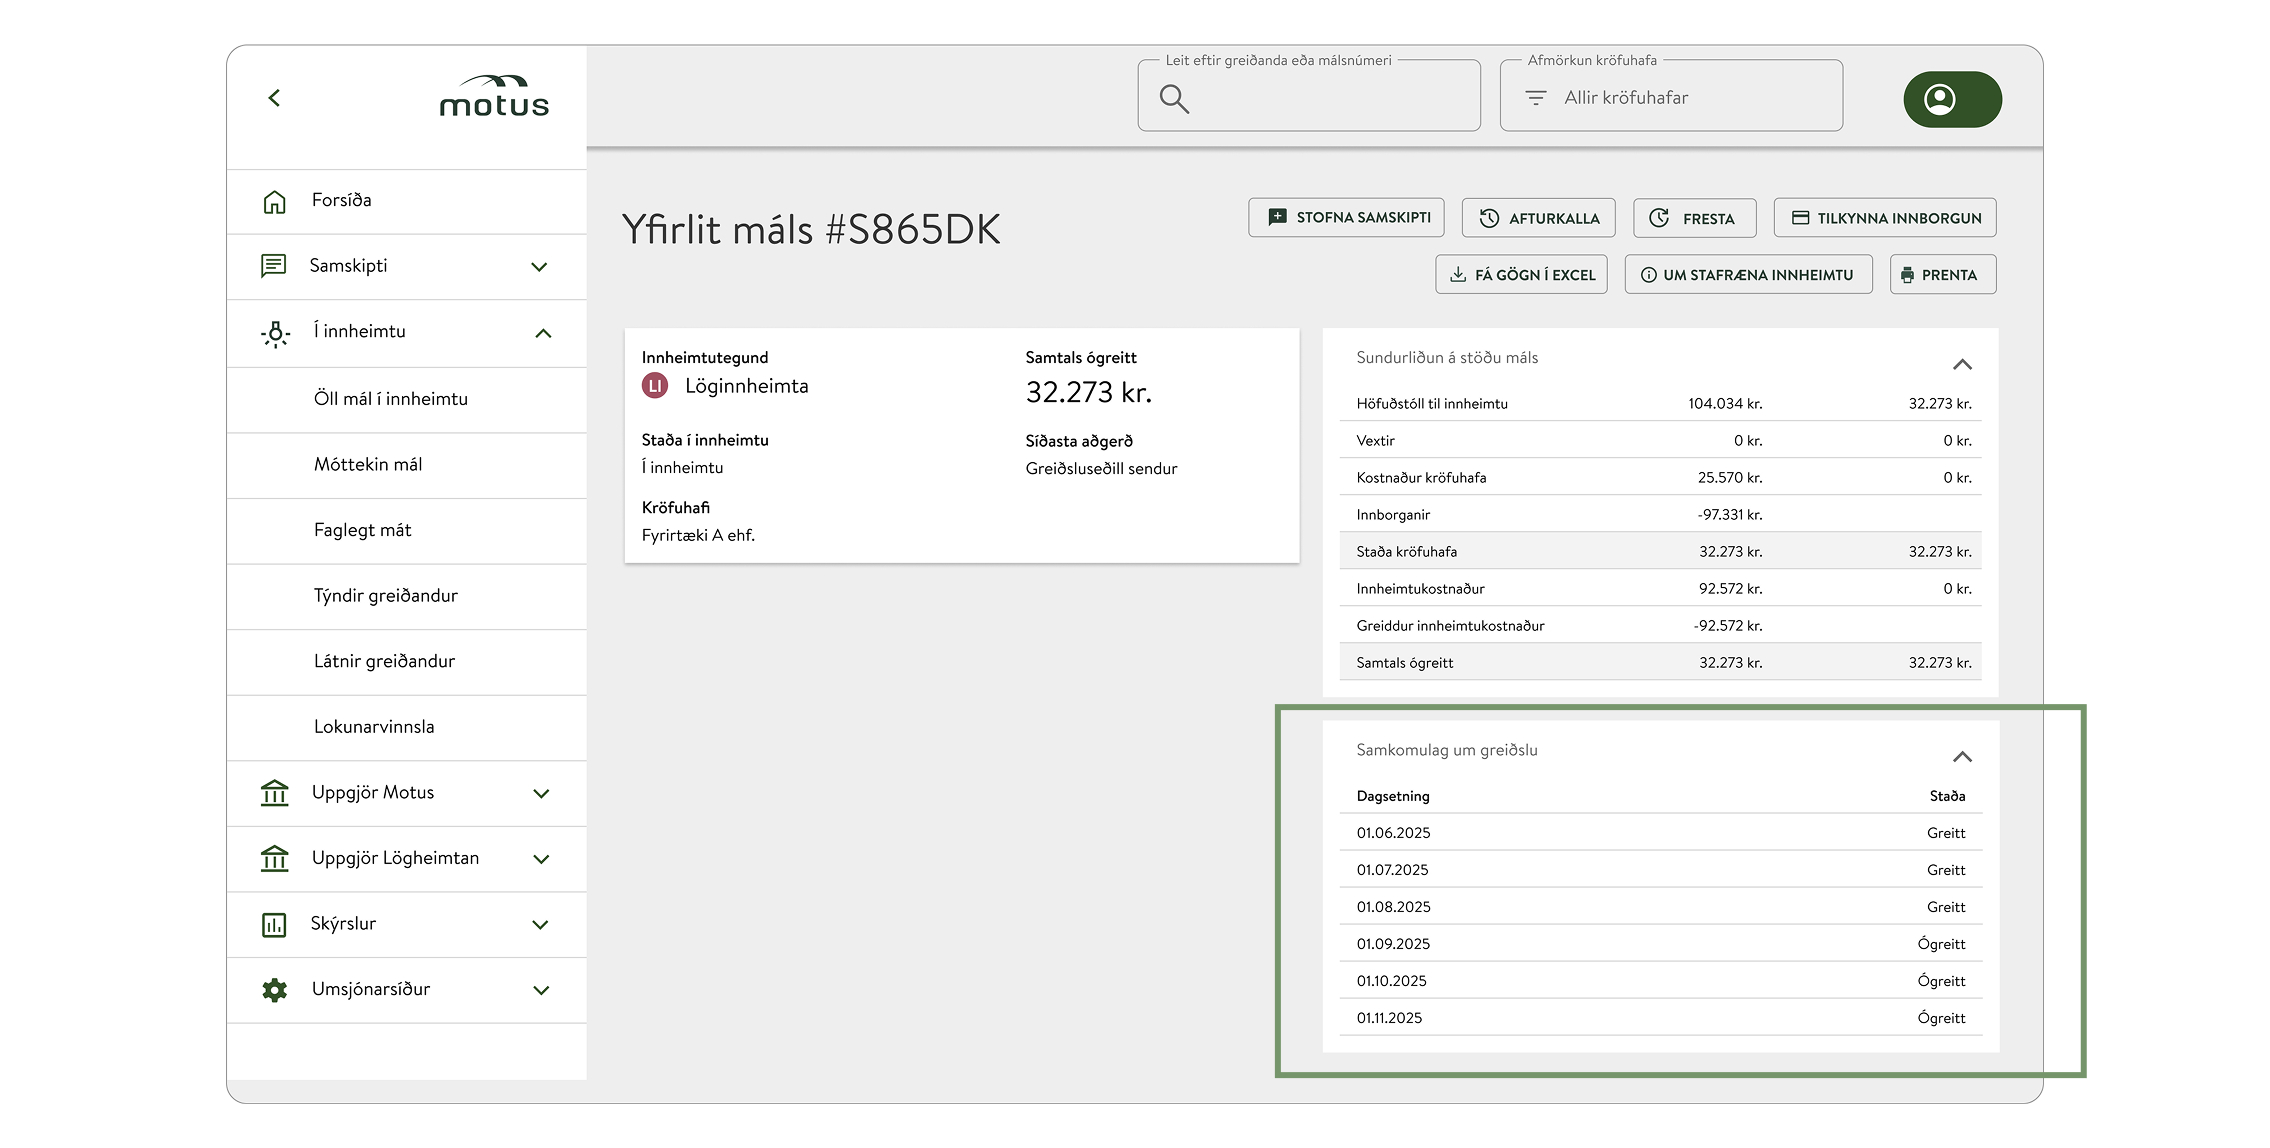2270x1148 pixels.
Task: Open the Umsjónarsíður gear icon
Action: (x=273, y=989)
